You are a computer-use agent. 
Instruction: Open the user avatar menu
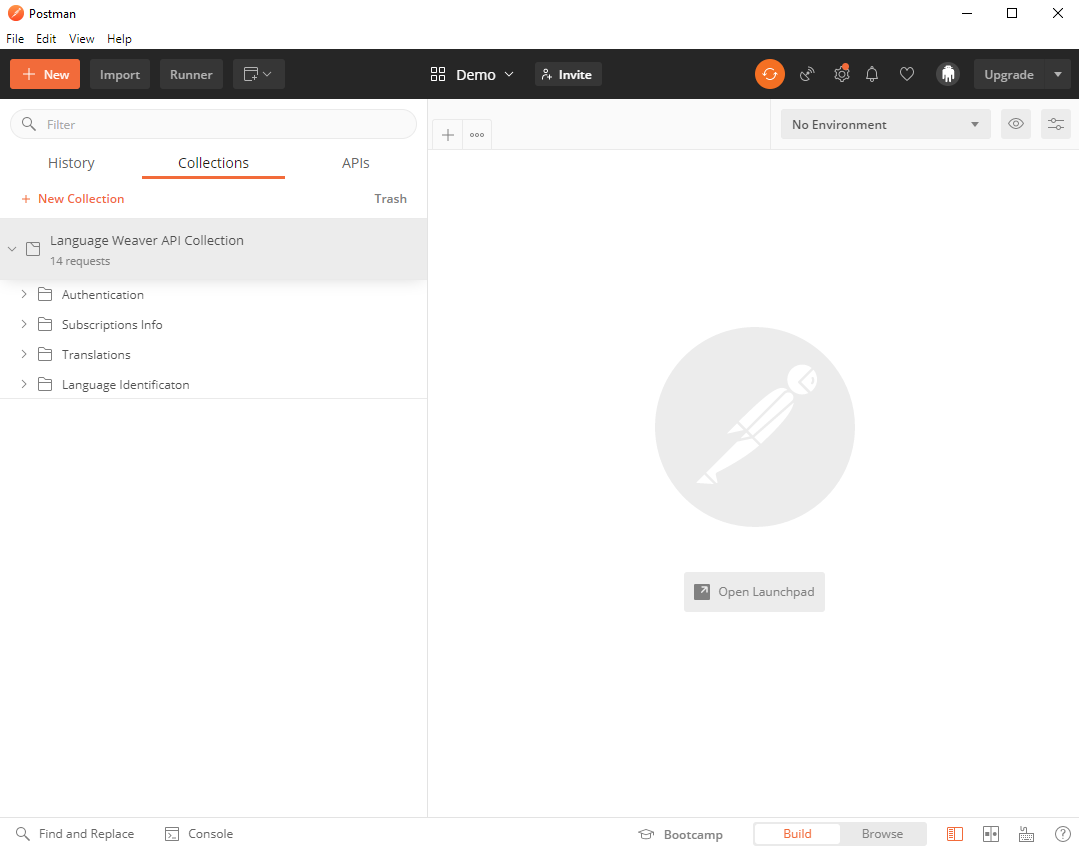click(948, 74)
